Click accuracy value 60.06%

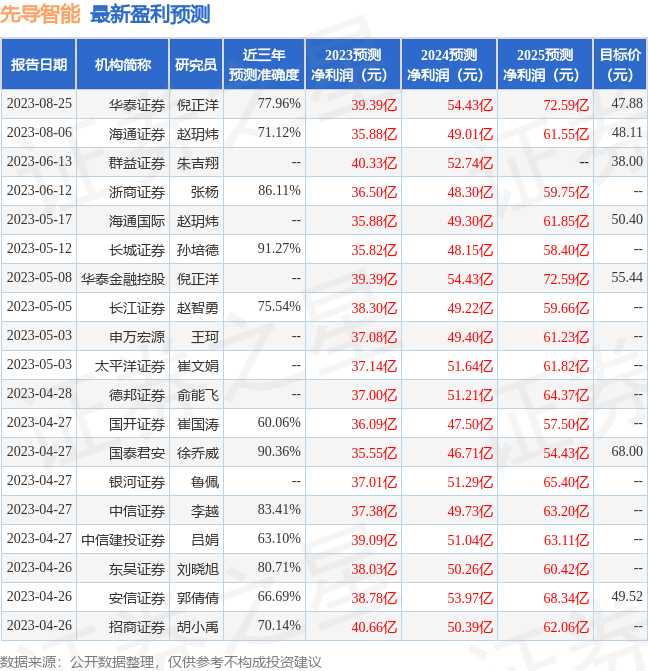tap(279, 422)
